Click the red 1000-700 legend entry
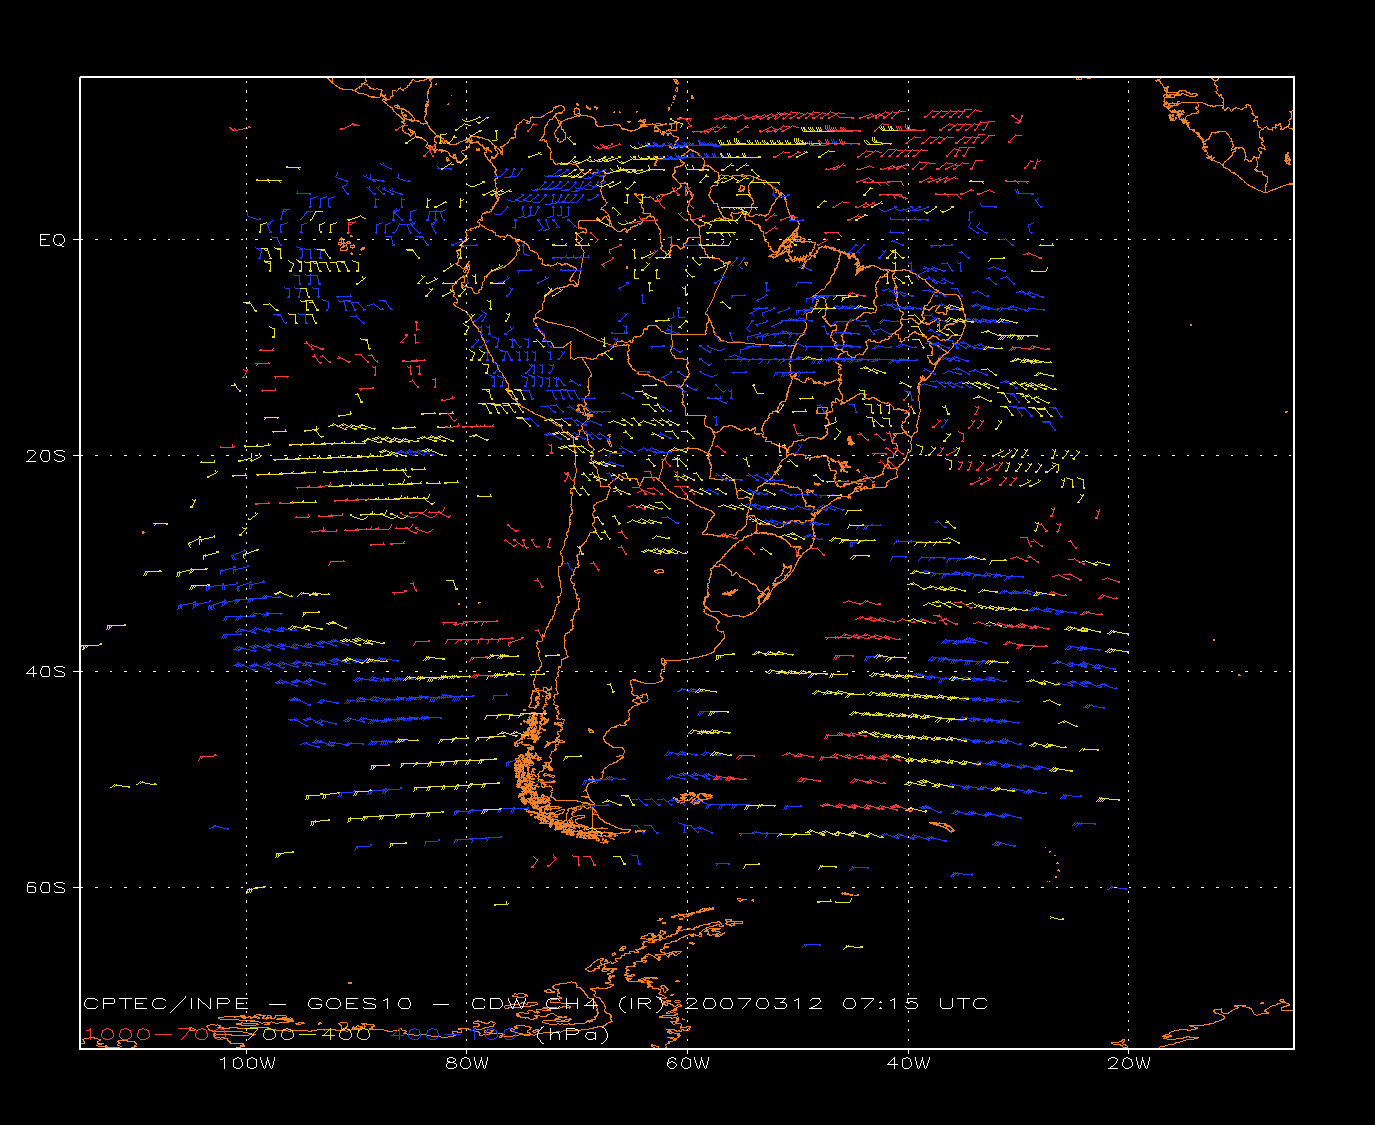The width and height of the screenshot is (1375, 1125). (x=156, y=1034)
